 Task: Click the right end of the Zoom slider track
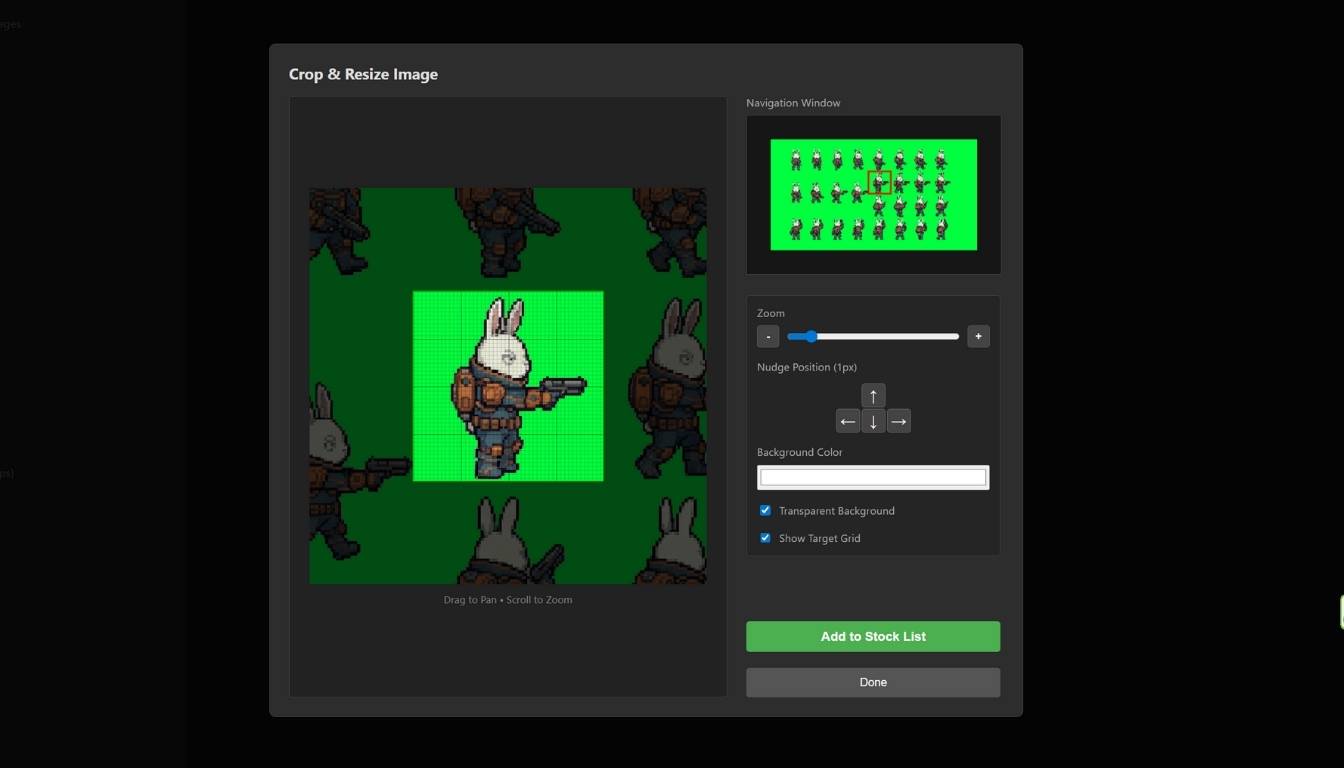click(x=956, y=337)
